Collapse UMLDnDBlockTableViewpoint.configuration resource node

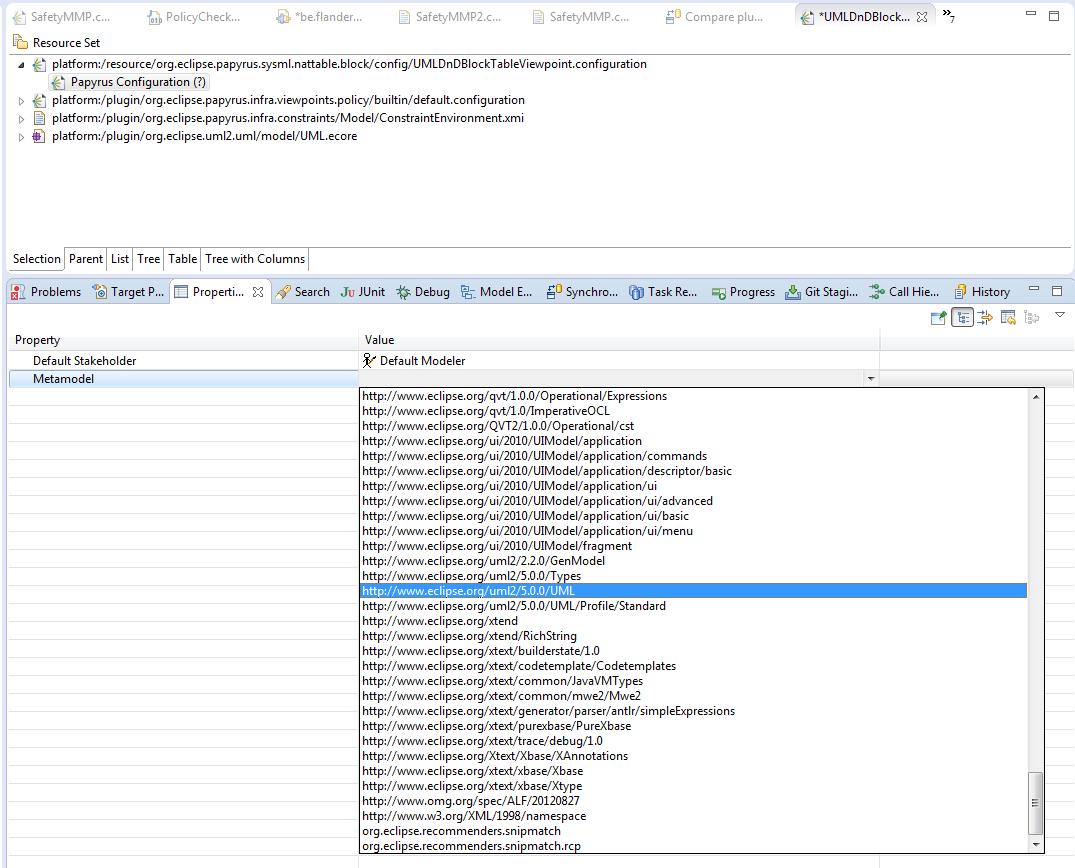(21, 64)
